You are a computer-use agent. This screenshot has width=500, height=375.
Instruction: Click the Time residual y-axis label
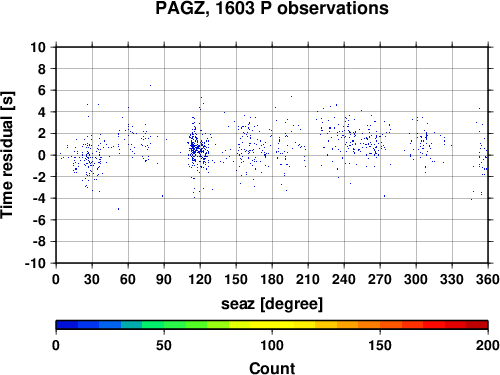coord(7,155)
